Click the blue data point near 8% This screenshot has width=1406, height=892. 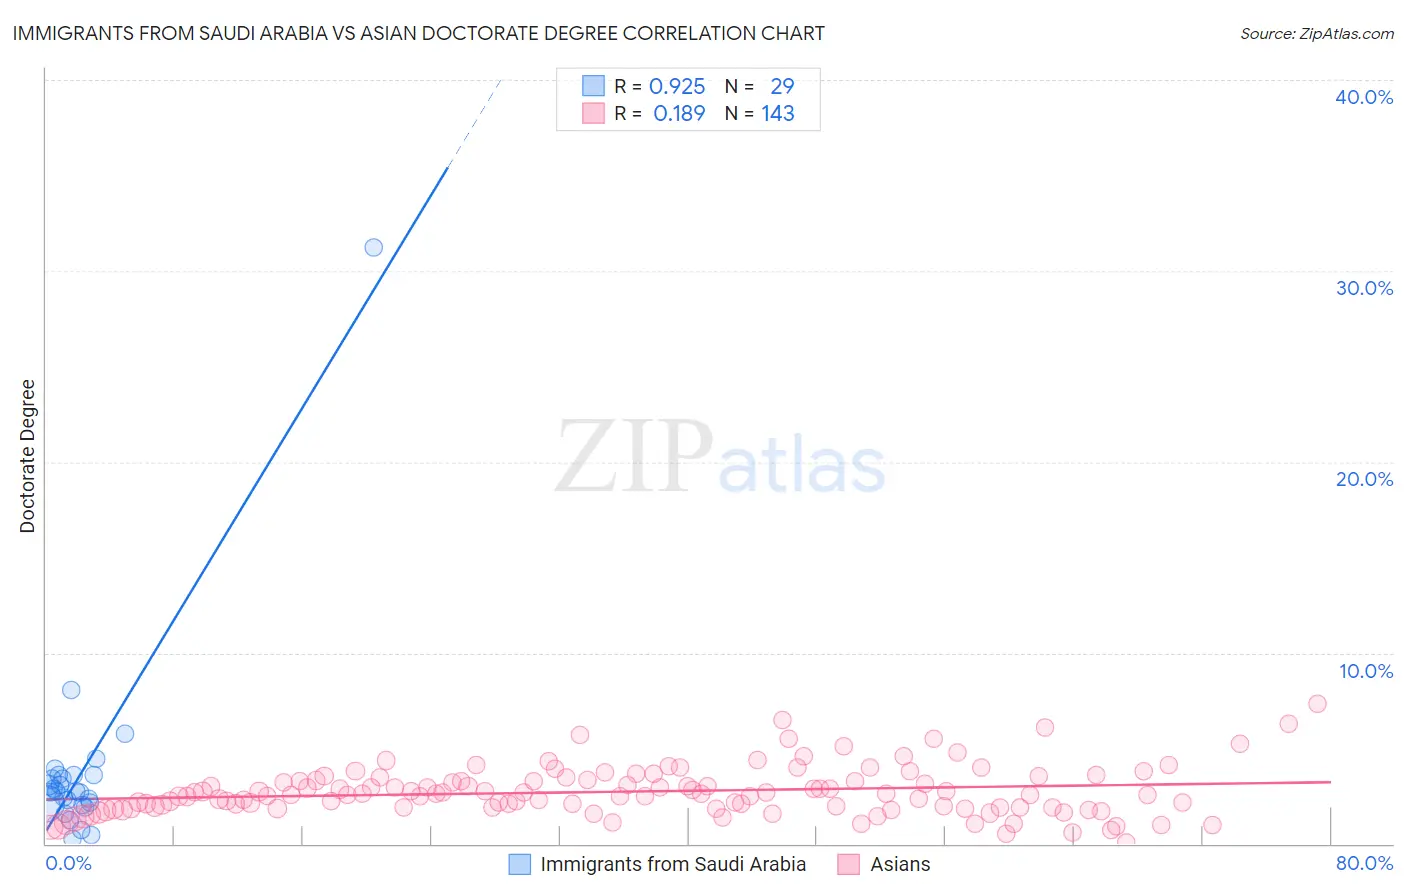pos(71,690)
